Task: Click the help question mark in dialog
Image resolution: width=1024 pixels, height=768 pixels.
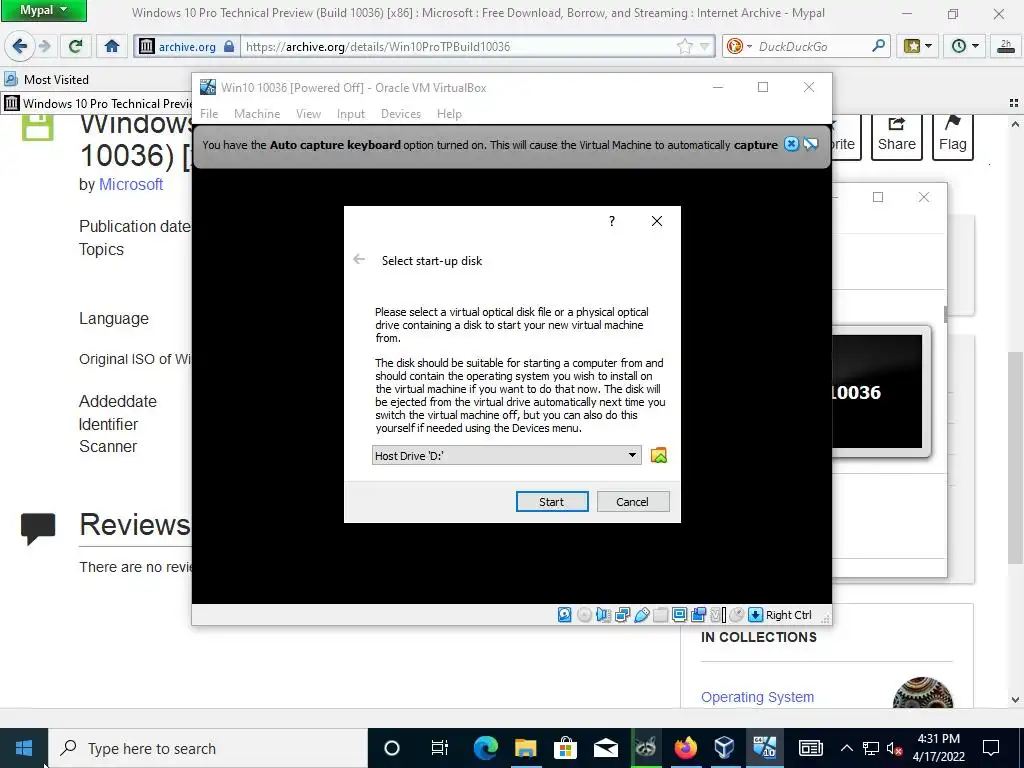Action: 612,221
